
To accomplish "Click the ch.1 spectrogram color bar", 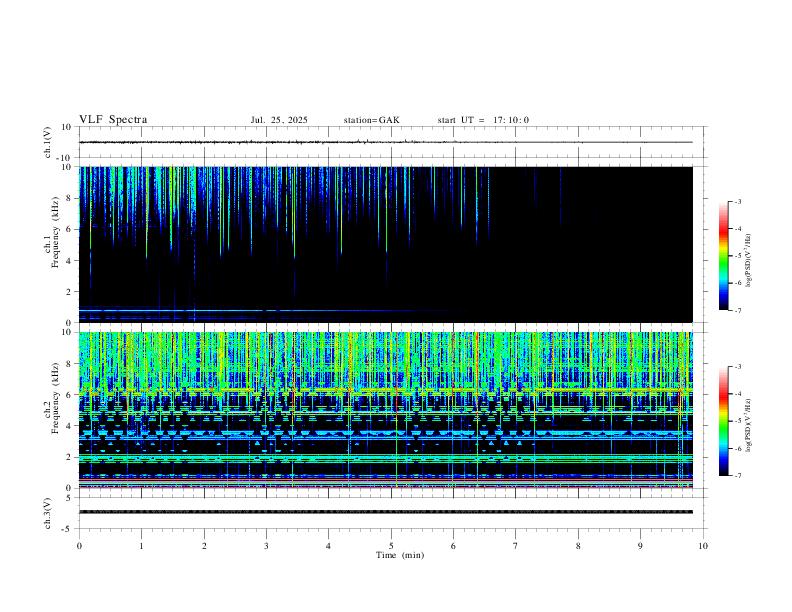I will pyautogui.click(x=723, y=256).
